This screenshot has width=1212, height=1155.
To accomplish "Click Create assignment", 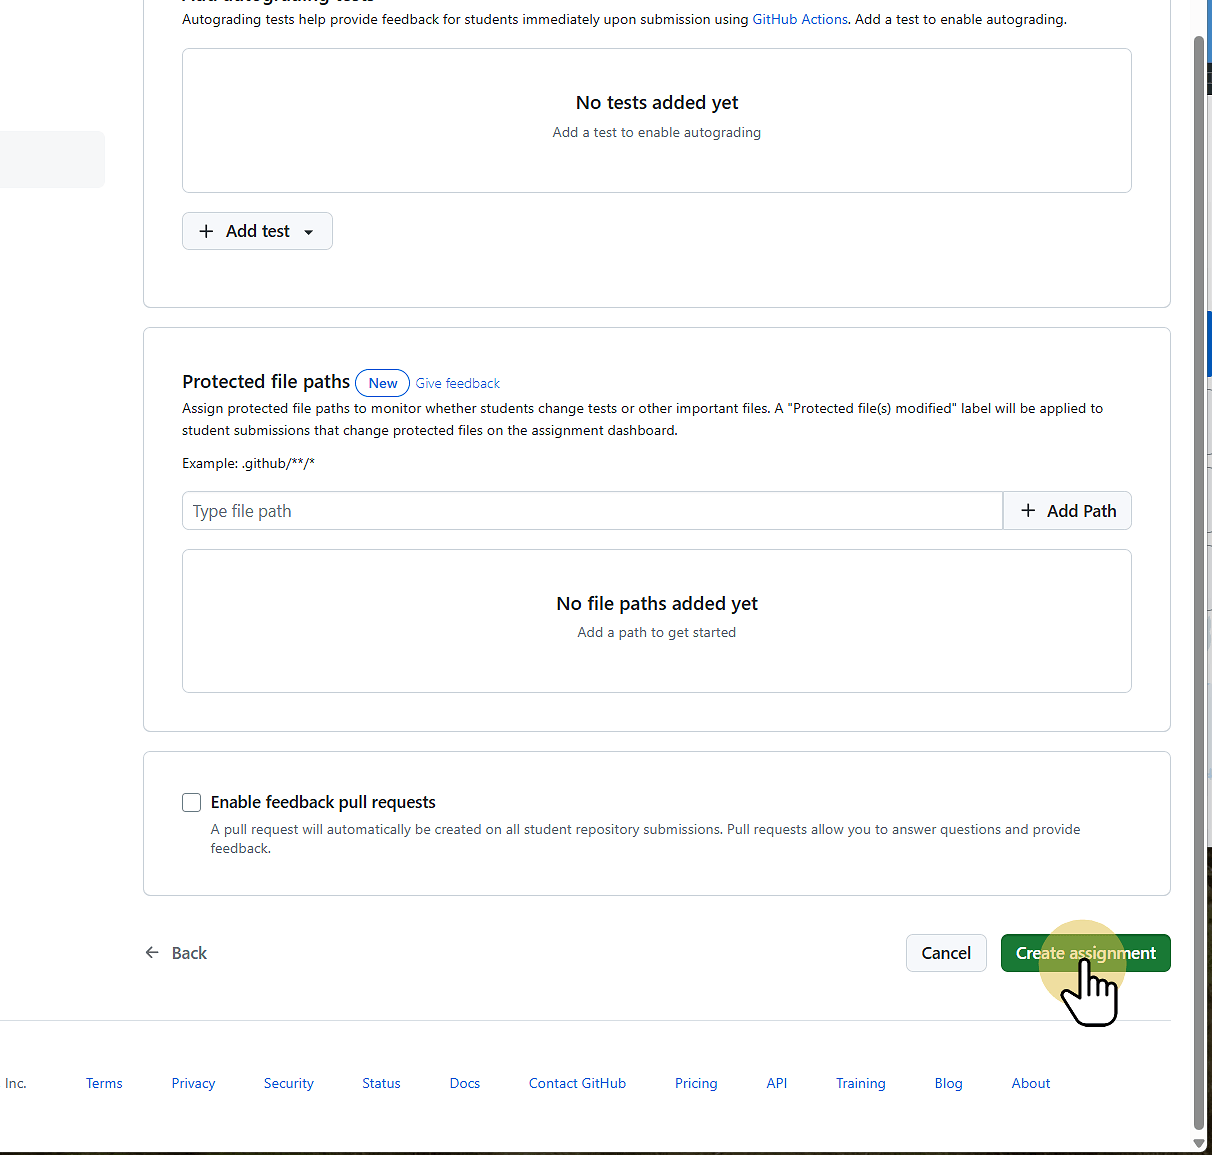I will click(x=1085, y=952).
